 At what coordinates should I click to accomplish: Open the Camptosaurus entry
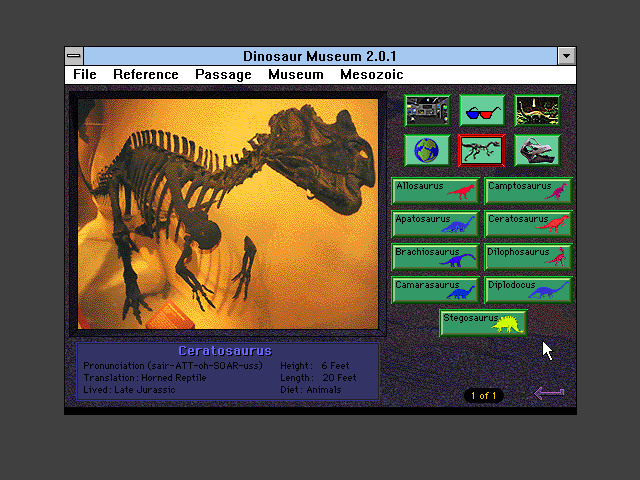click(x=528, y=191)
